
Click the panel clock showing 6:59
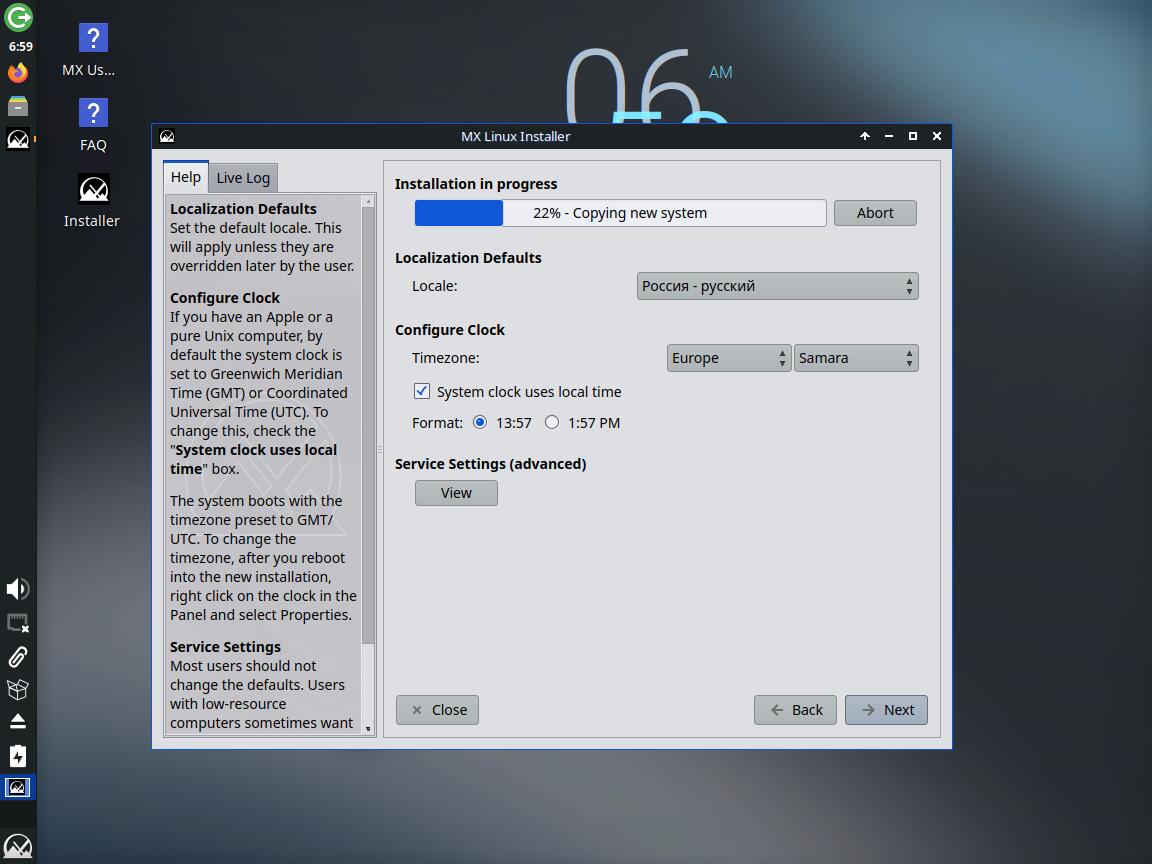pos(20,46)
